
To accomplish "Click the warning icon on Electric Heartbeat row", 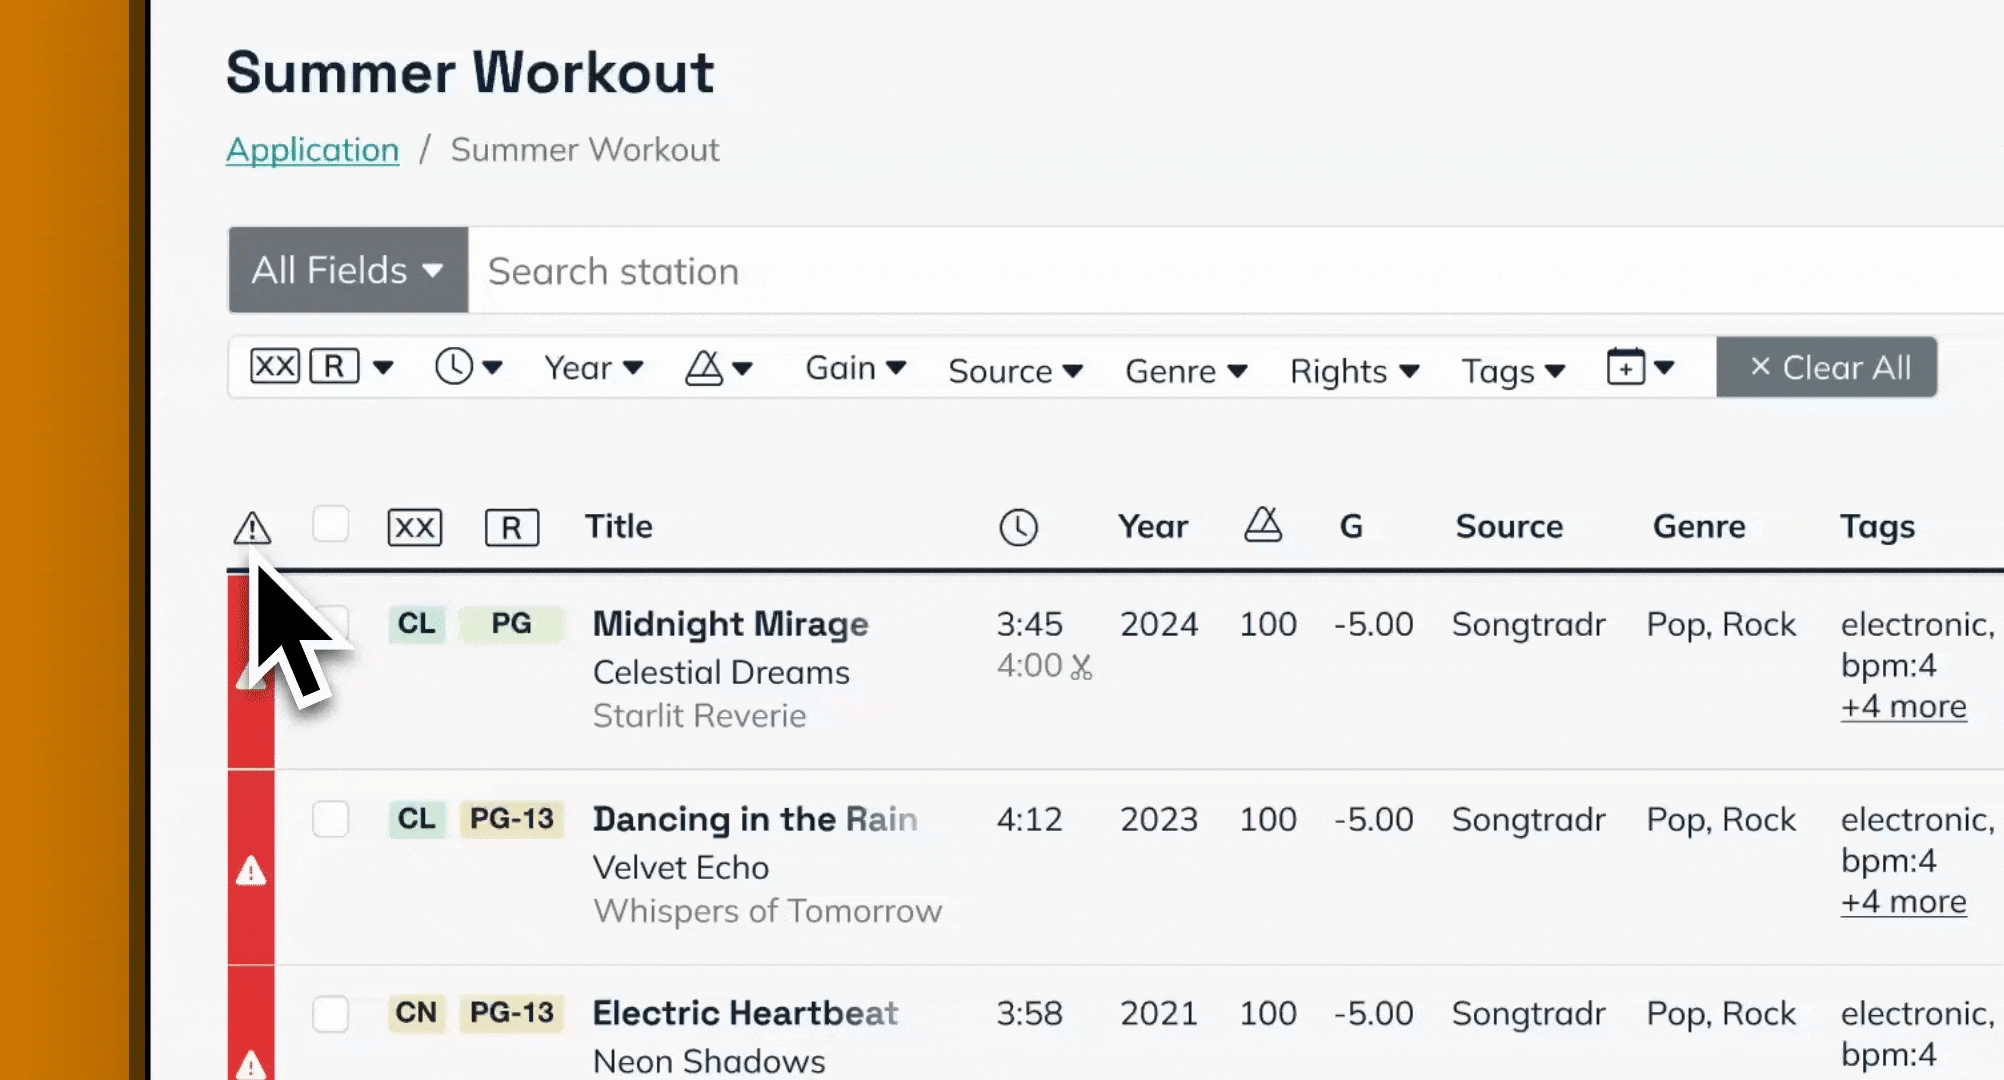I will (x=251, y=1064).
